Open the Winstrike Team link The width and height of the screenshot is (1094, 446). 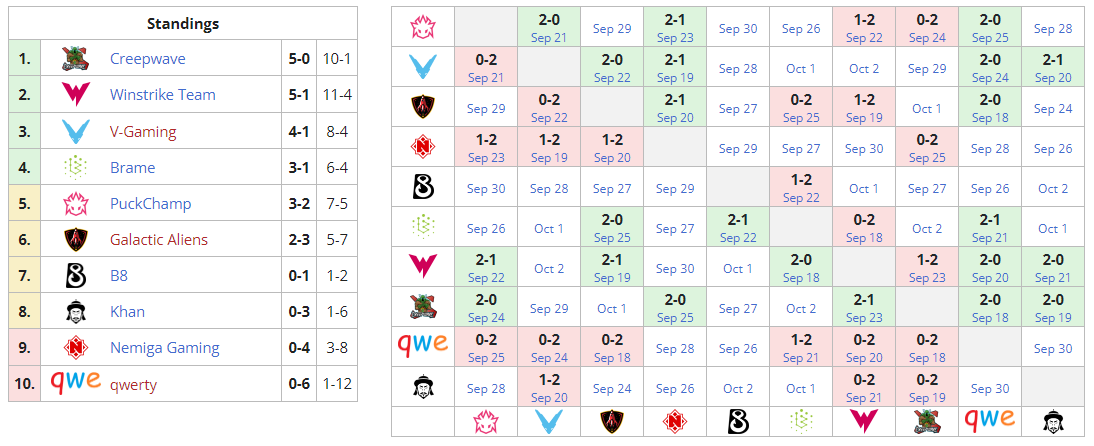[162, 95]
